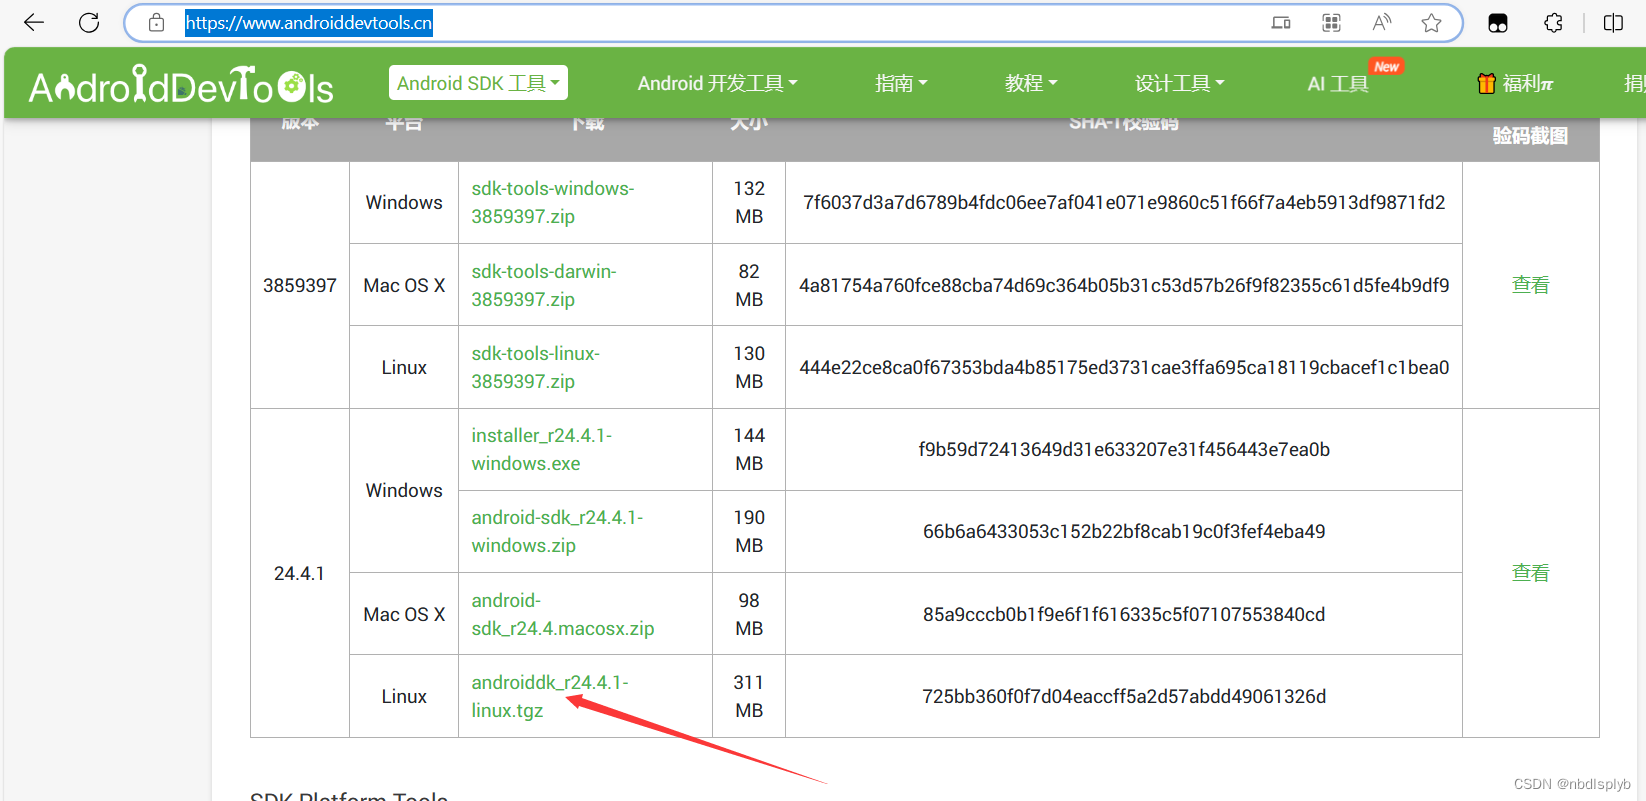Select the hash f9b59d72413649d31e633207e31f456443e7ea0b
1646x801 pixels.
coord(1124,449)
